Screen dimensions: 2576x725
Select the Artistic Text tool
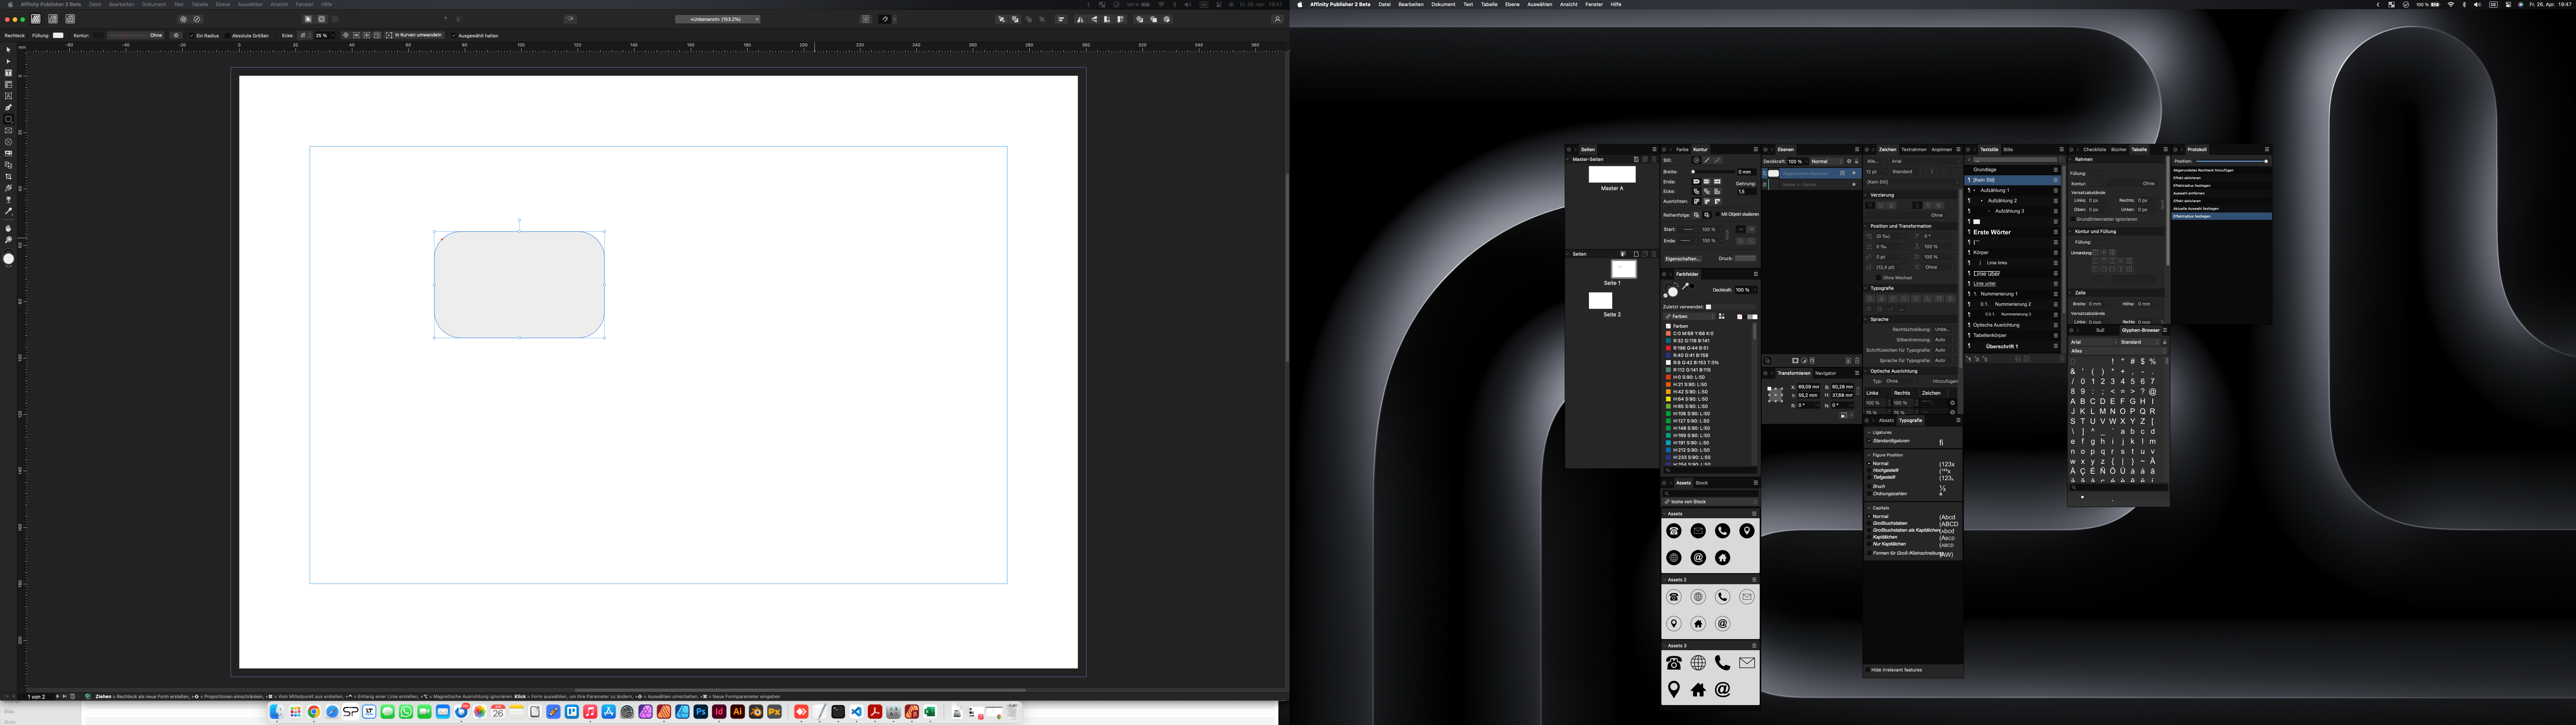point(8,96)
